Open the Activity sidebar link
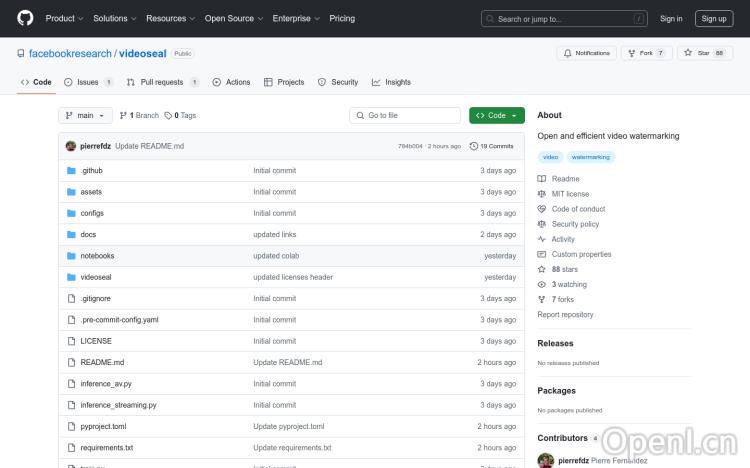Image resolution: width=750 pixels, height=468 pixels. (563, 239)
